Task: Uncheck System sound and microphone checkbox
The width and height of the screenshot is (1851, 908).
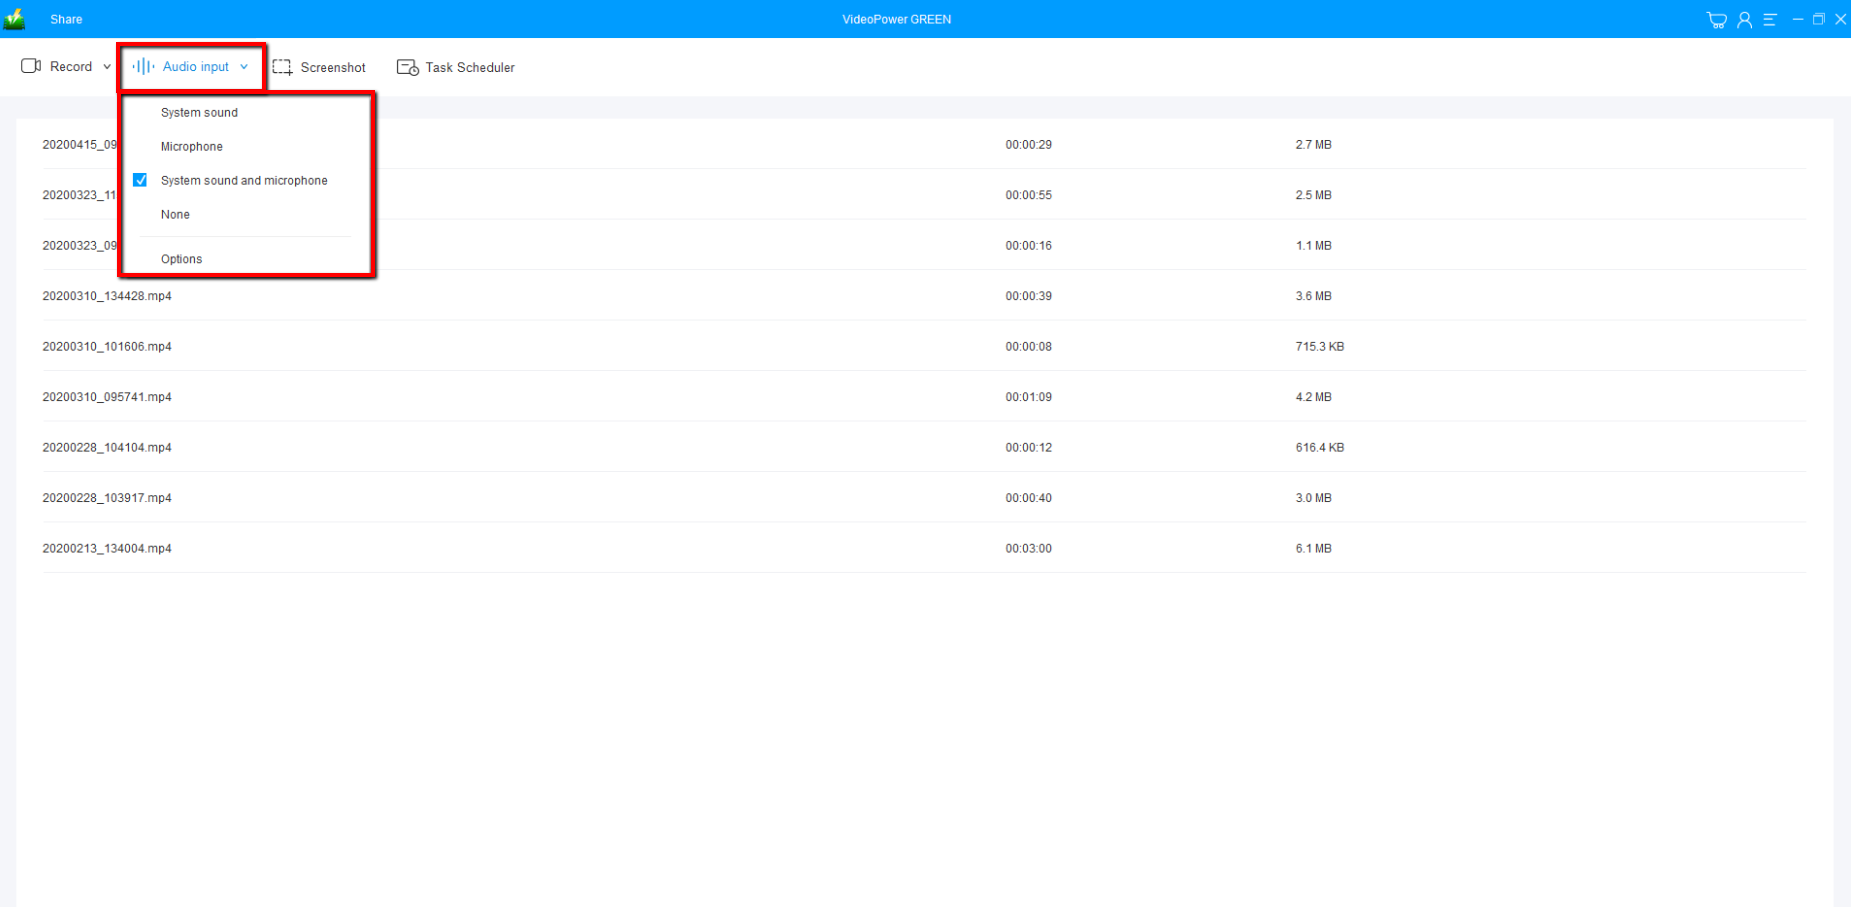Action: (x=140, y=180)
